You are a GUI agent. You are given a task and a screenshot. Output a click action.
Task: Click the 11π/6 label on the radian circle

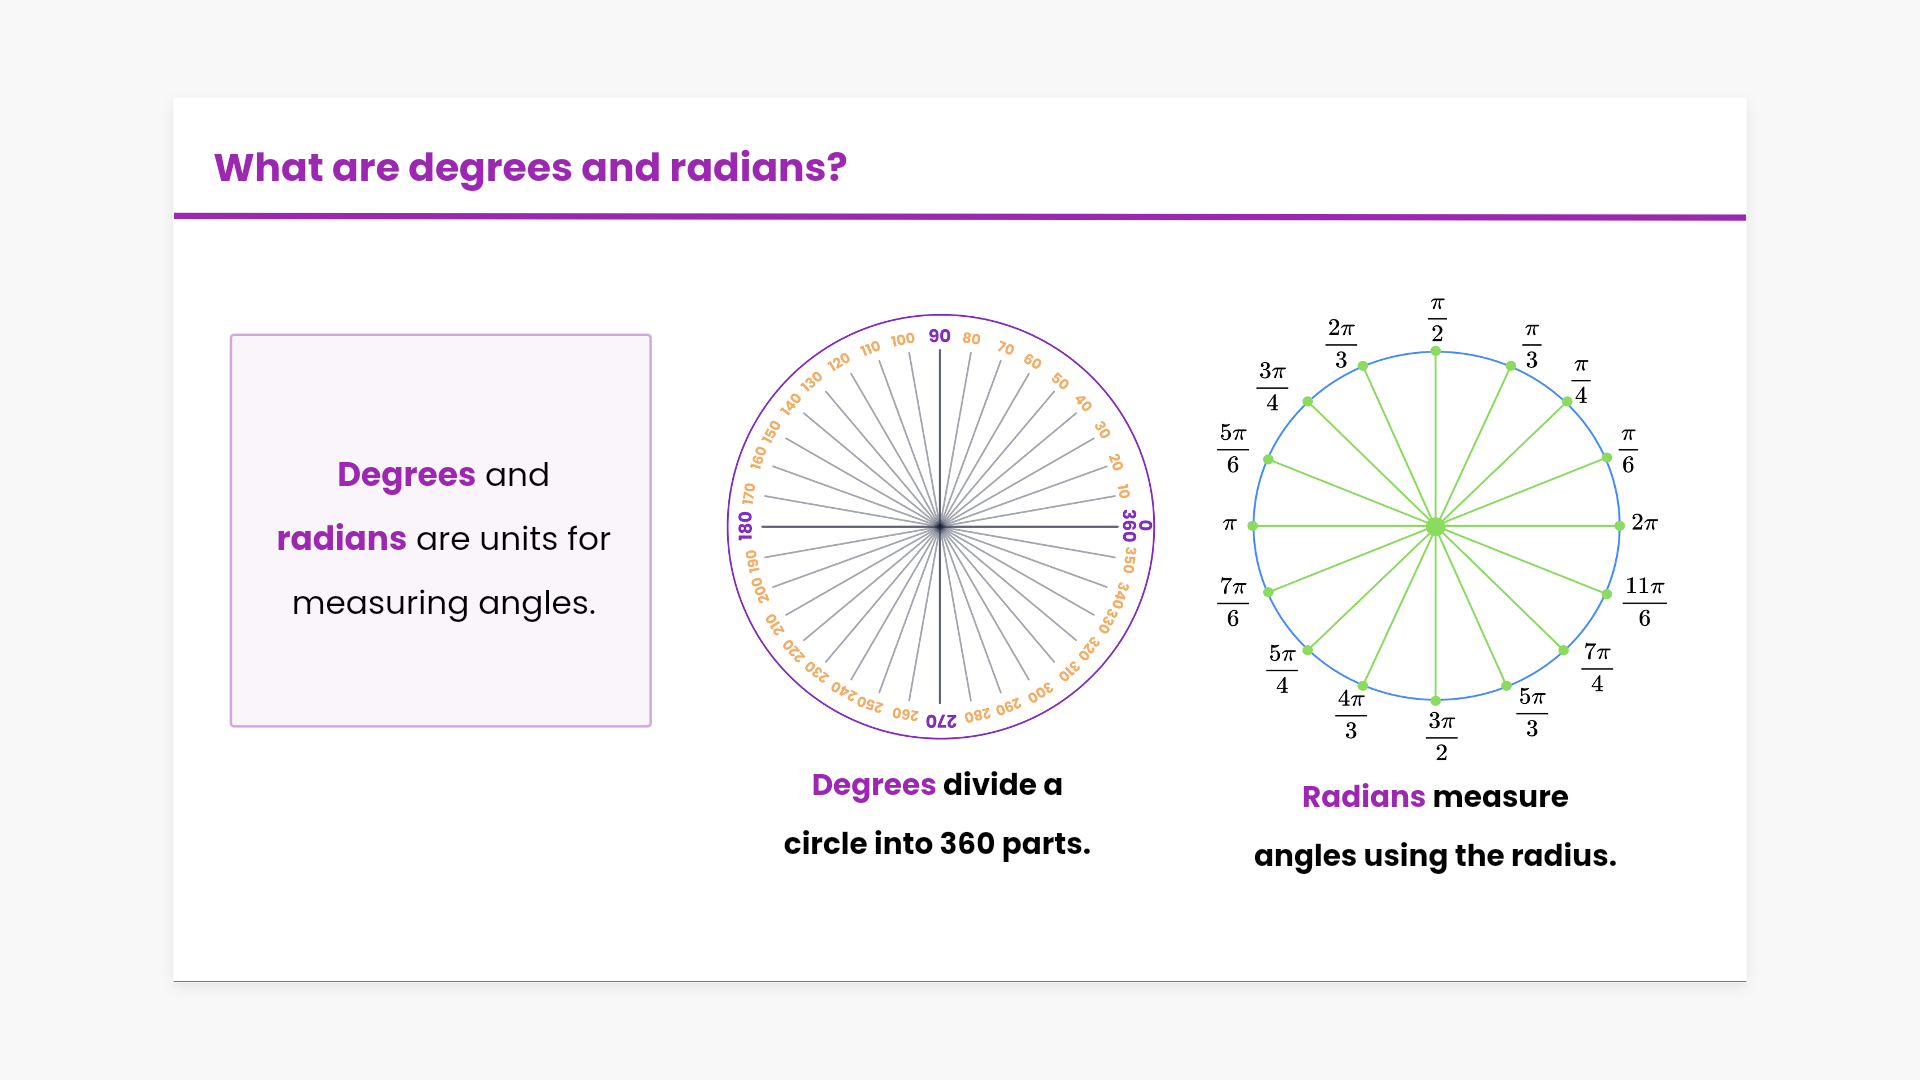click(1644, 601)
